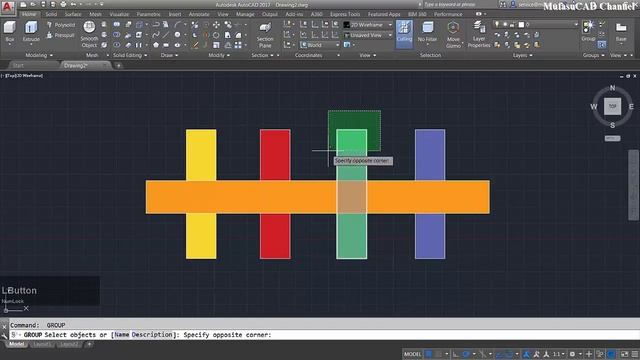The height and width of the screenshot is (360, 640).
Task: Open the Annotate ribbon tab
Action: tap(199, 14)
